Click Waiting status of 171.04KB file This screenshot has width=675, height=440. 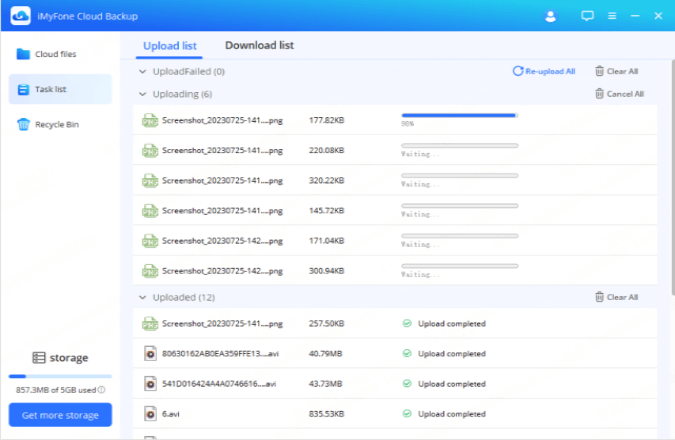(x=420, y=245)
